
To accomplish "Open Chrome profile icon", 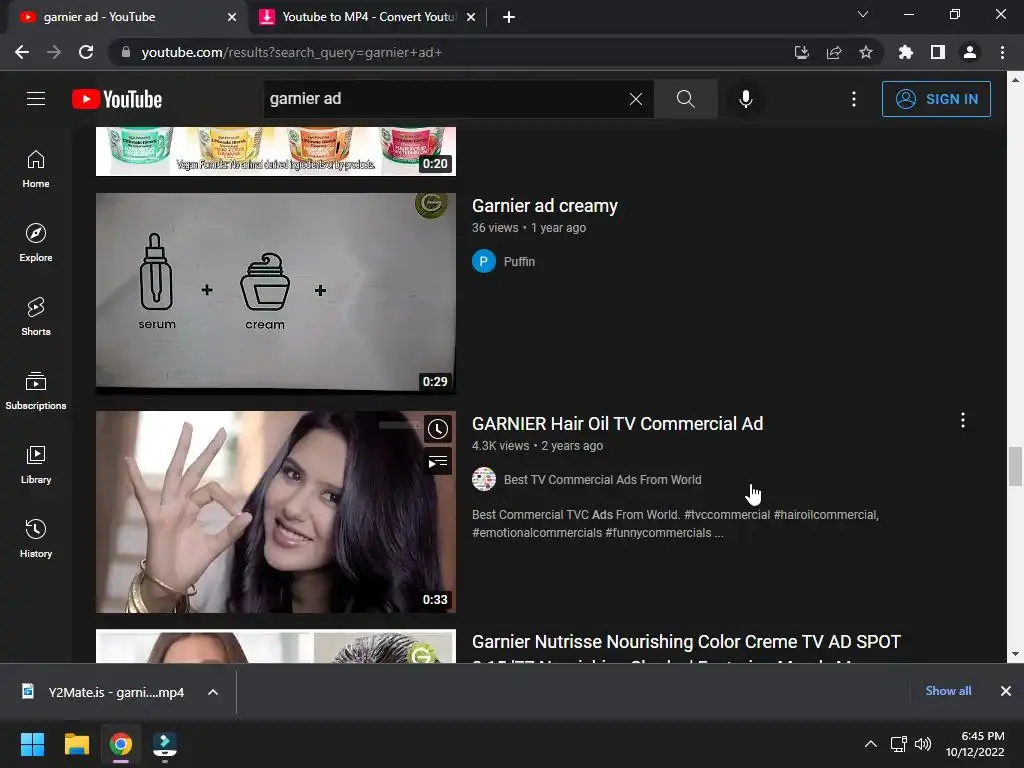I will 970,52.
